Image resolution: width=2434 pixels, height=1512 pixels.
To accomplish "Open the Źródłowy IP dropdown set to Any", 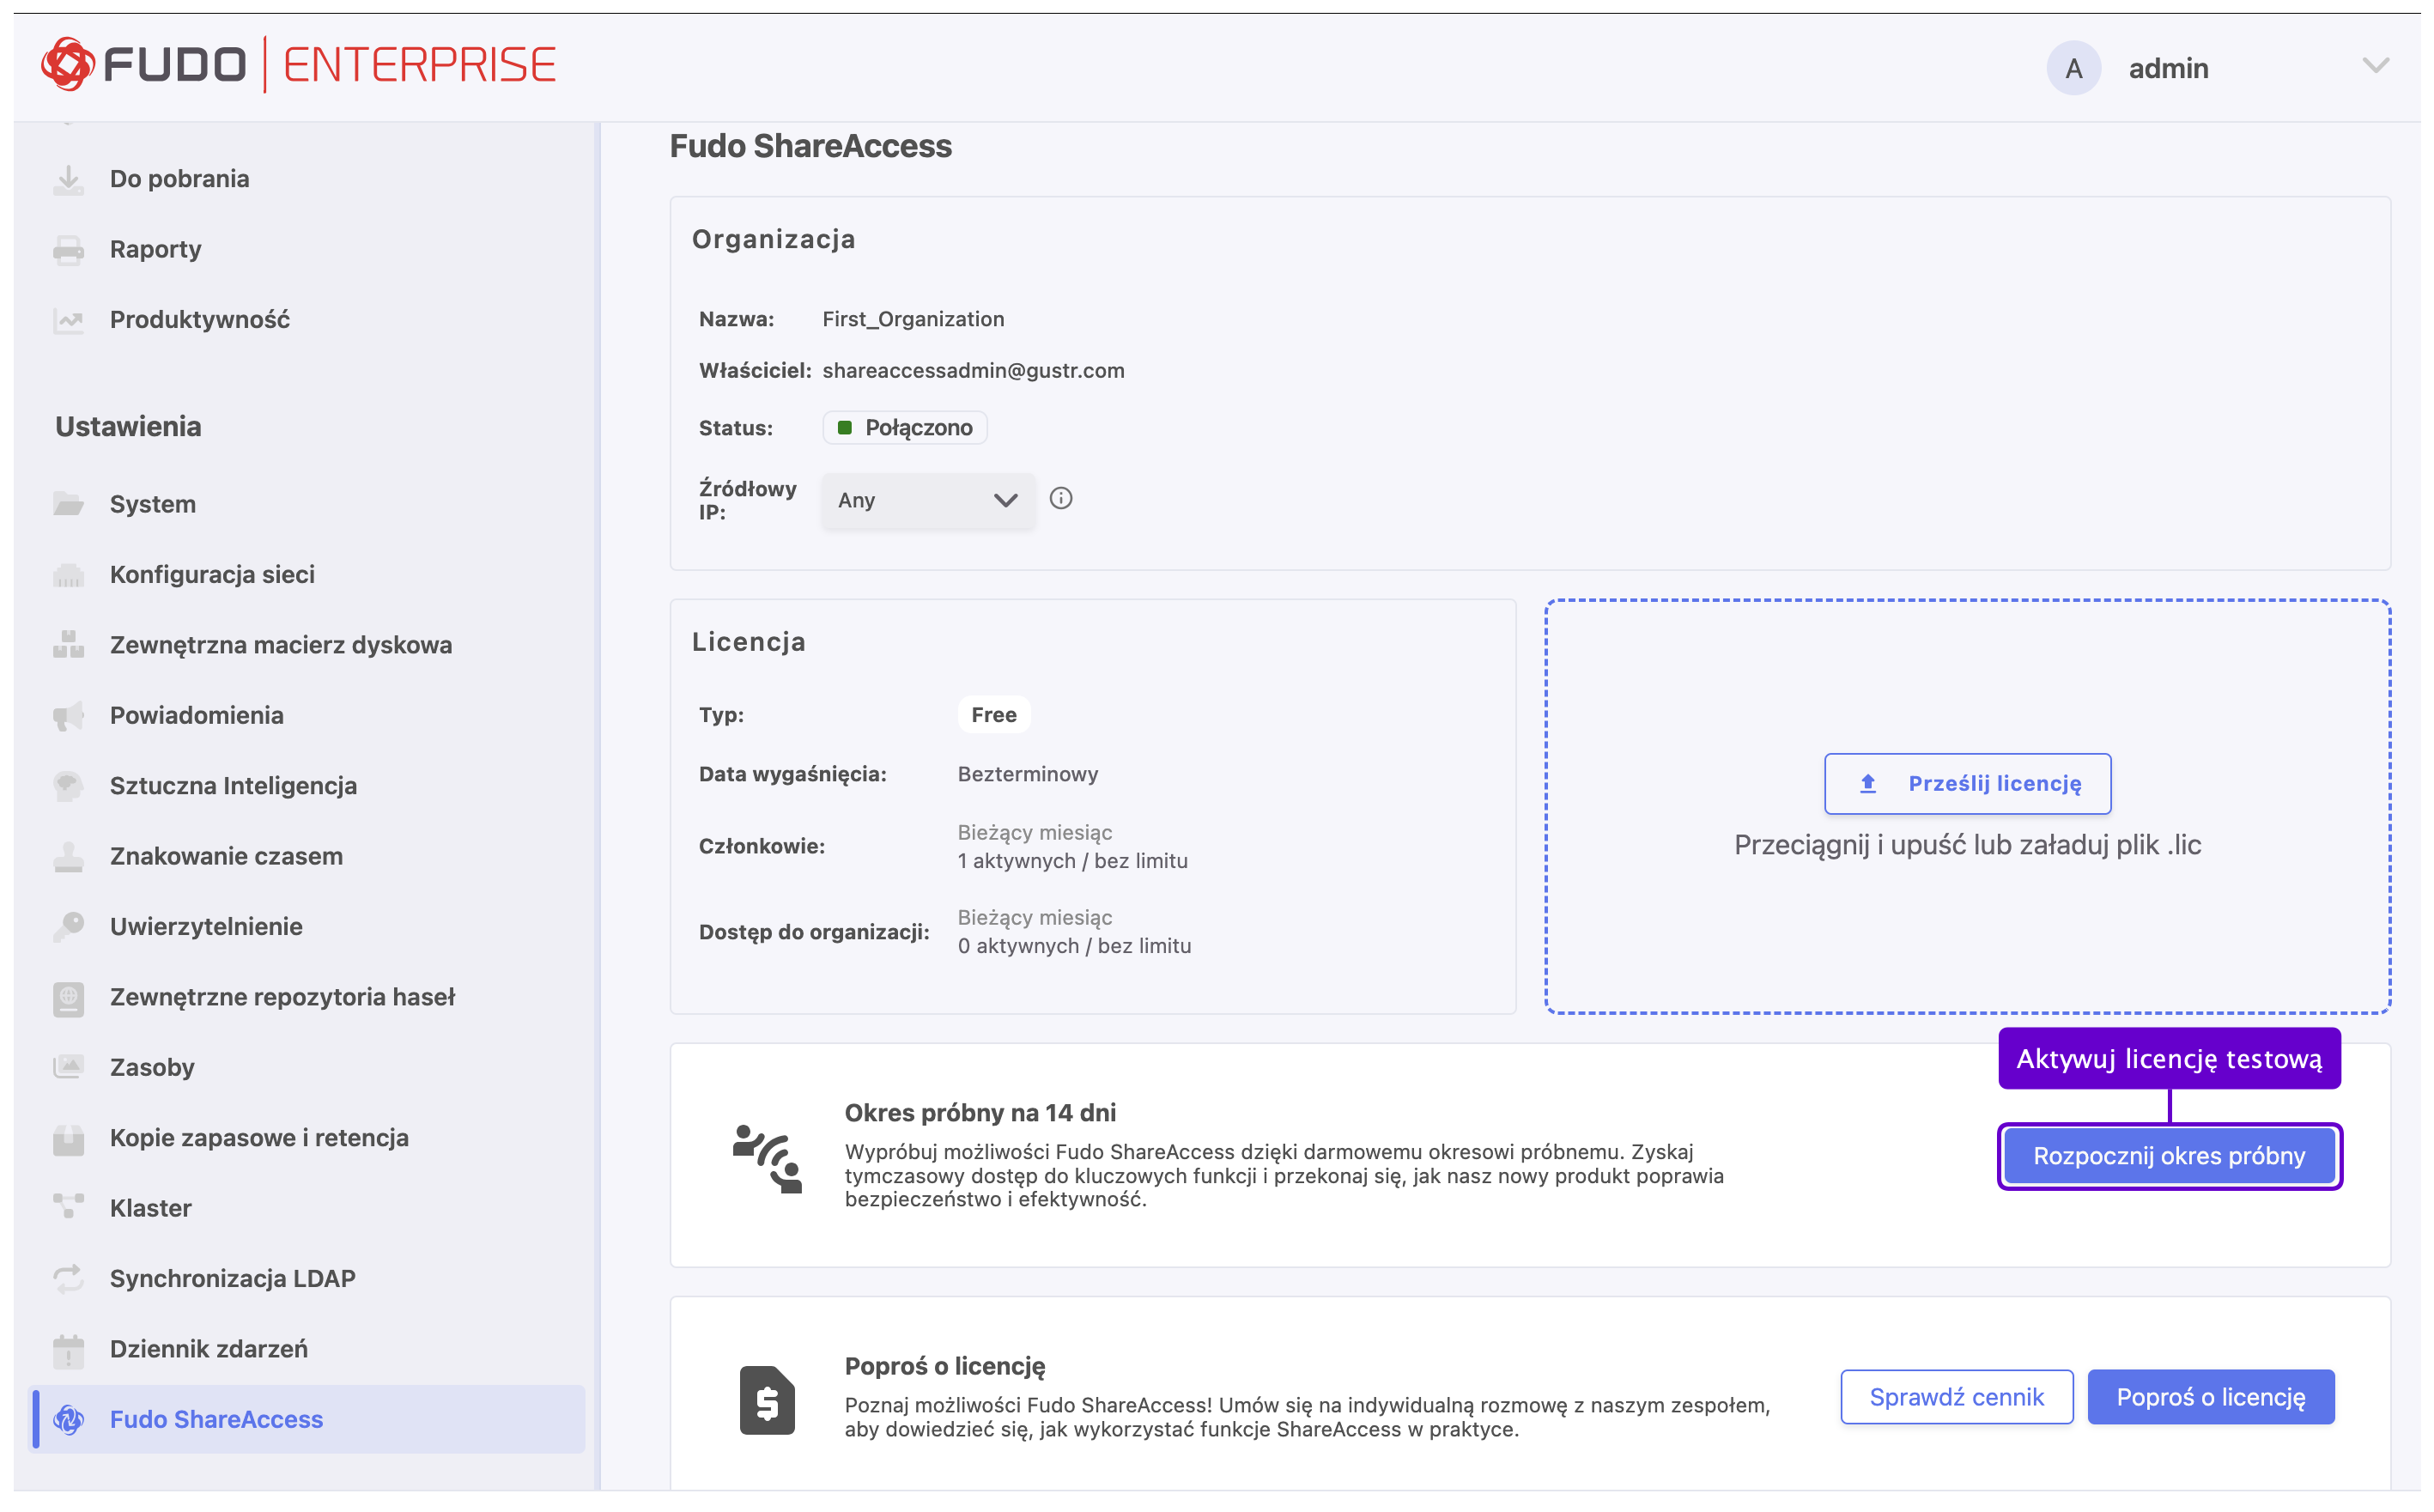I will click(x=928, y=501).
